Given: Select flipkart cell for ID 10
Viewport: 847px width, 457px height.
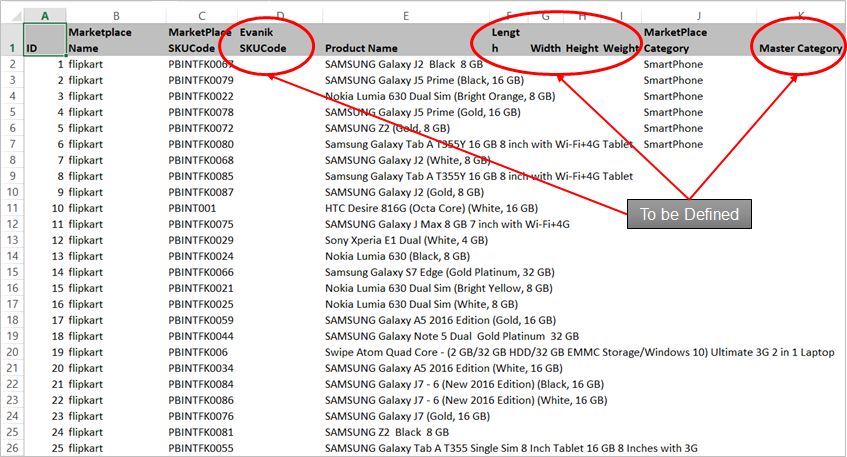Looking at the screenshot, I should click(x=116, y=208).
